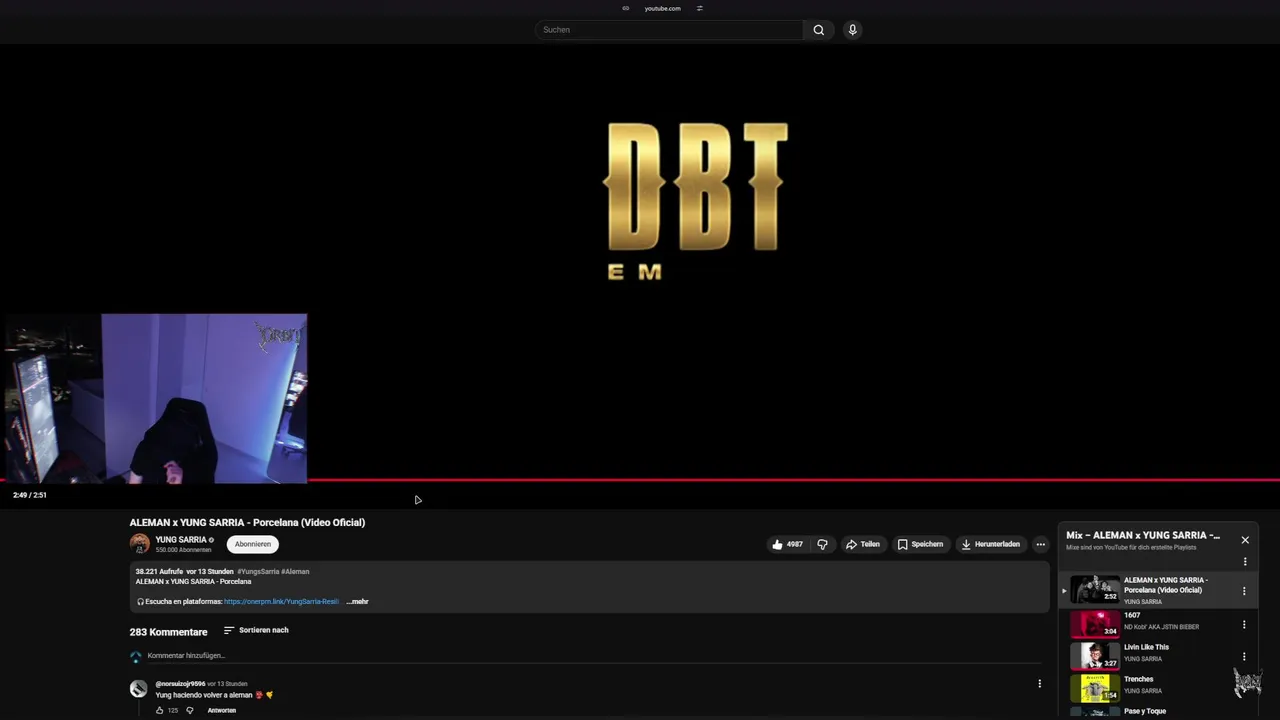The image size is (1280, 720).
Task: Like the video with 4987 likes
Action: click(x=787, y=544)
